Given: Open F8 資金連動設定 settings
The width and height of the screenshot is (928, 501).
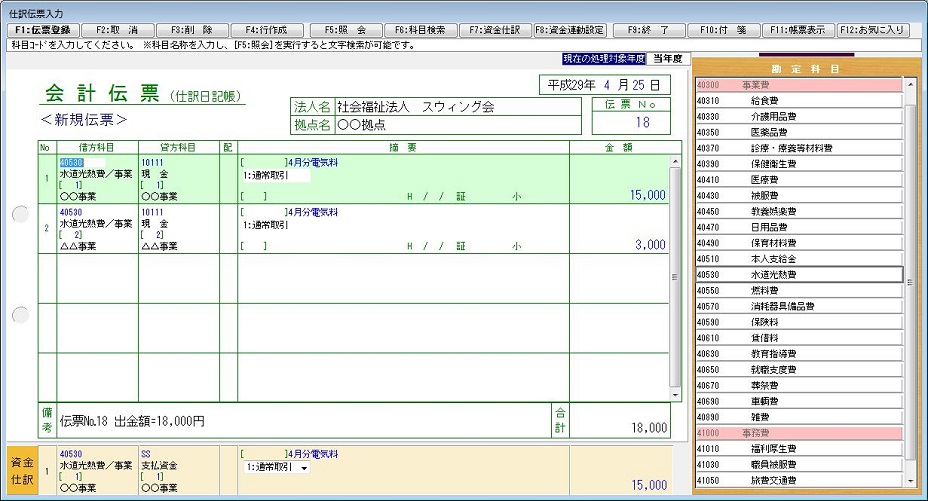Looking at the screenshot, I should coord(570,30).
